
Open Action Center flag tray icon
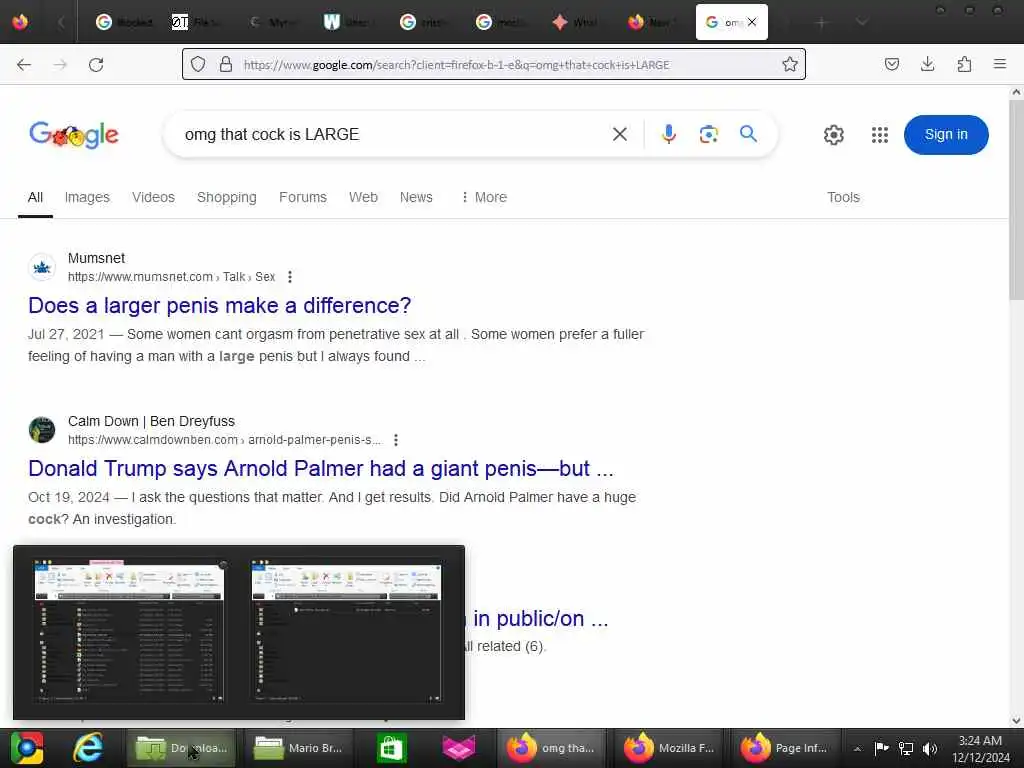point(881,748)
